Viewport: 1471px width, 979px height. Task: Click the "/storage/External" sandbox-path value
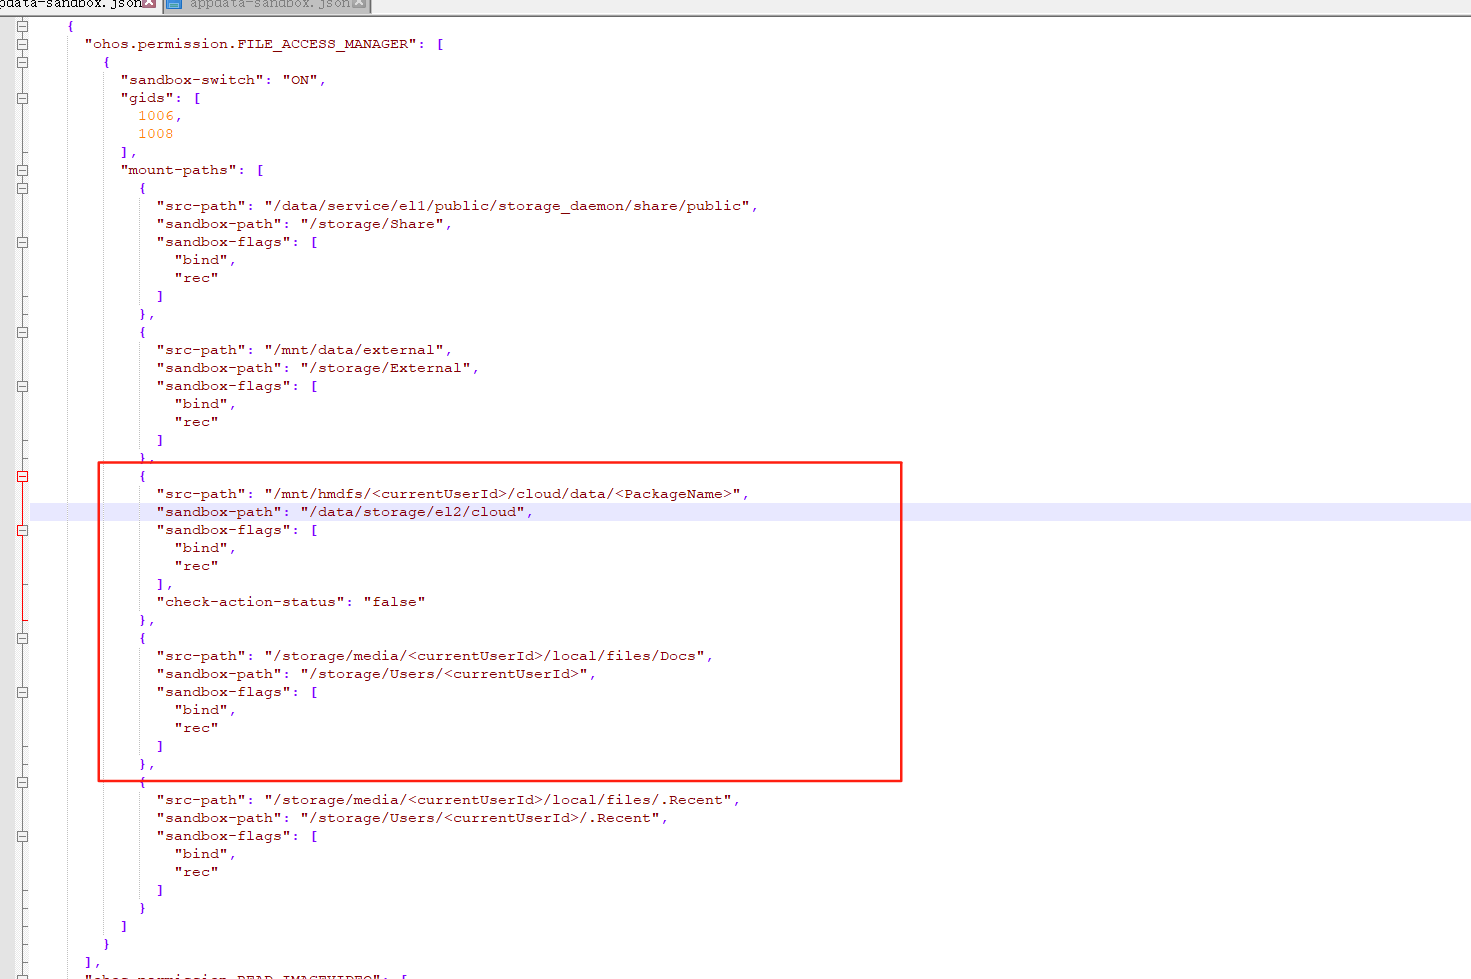click(385, 368)
